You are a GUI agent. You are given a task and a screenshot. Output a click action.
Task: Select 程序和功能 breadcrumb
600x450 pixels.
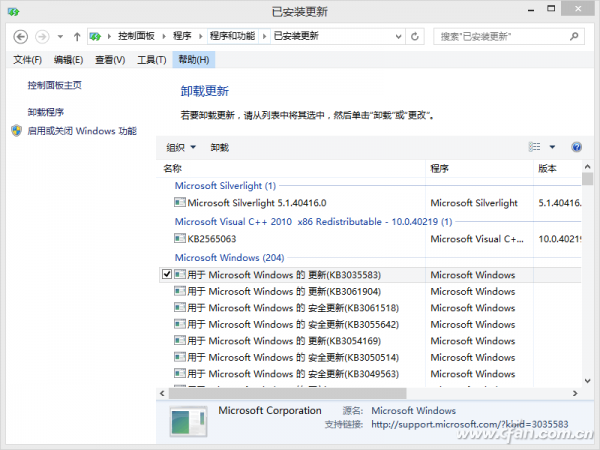[232, 36]
